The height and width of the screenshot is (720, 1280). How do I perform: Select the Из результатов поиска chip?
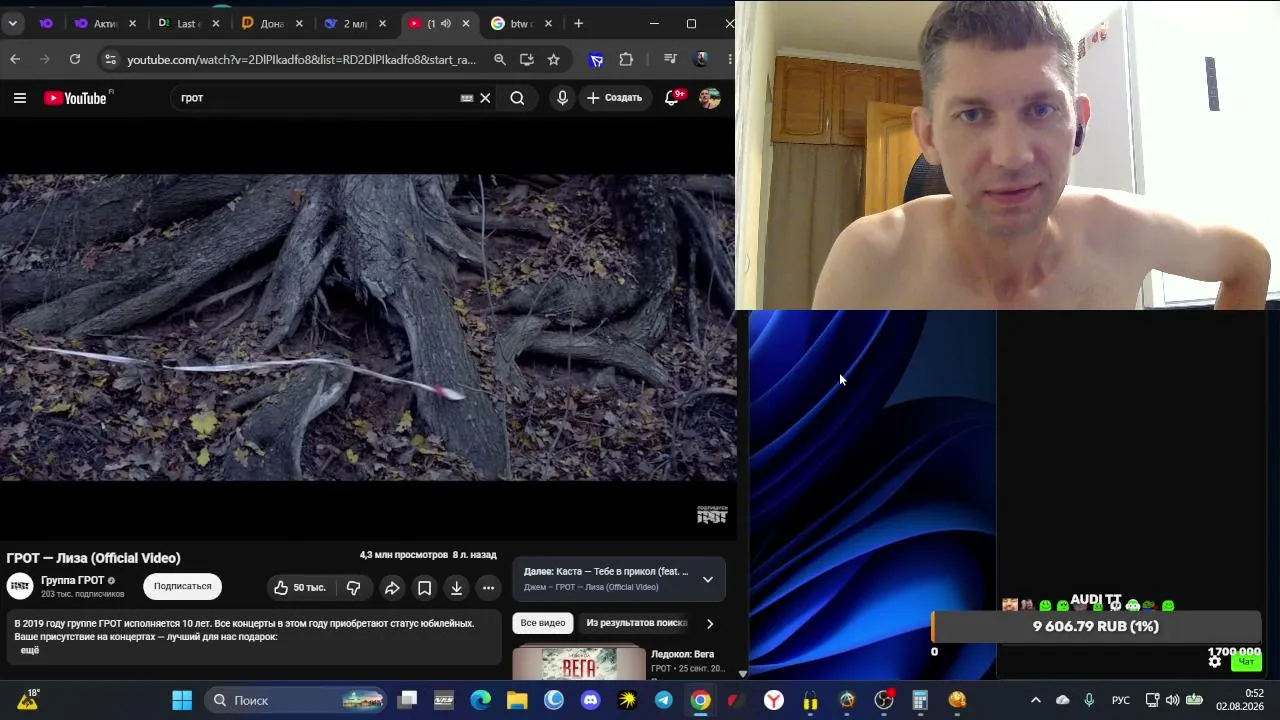636,623
